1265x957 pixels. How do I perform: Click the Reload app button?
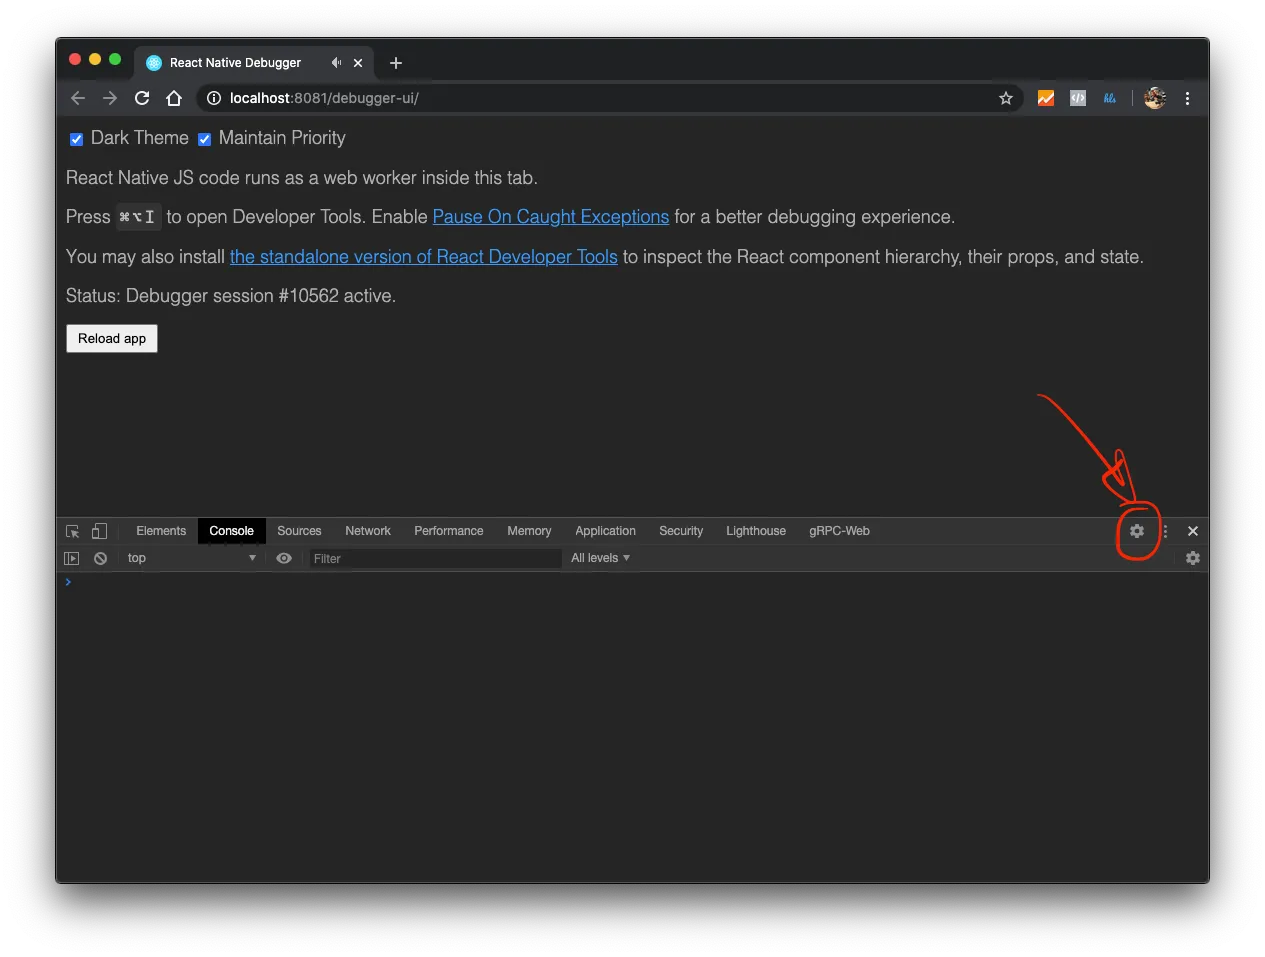click(x=112, y=338)
